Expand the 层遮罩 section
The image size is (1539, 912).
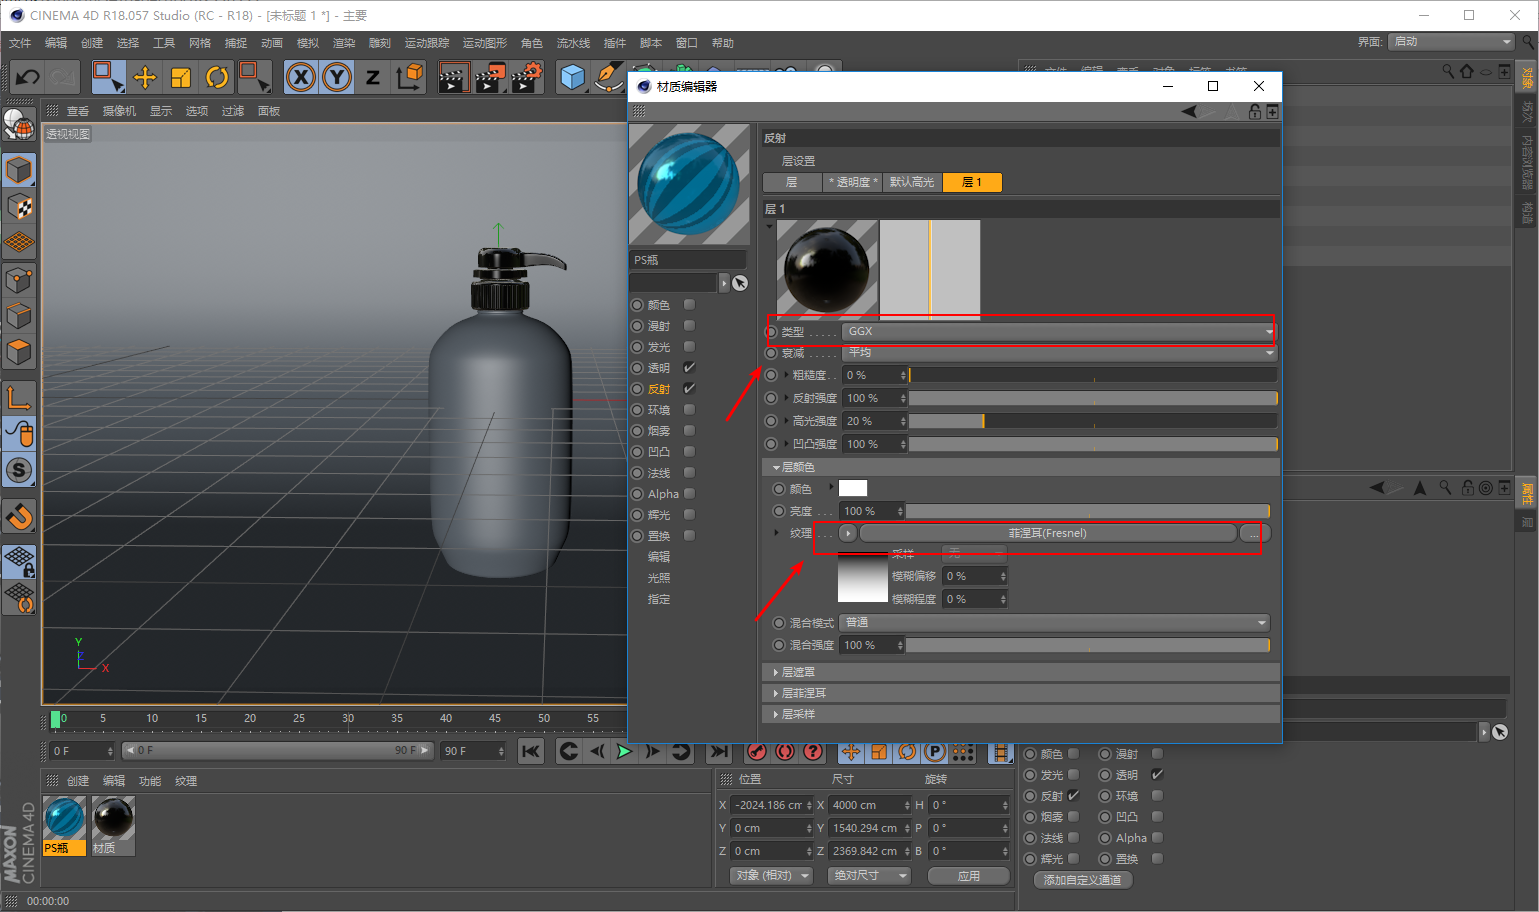[x=1020, y=672]
